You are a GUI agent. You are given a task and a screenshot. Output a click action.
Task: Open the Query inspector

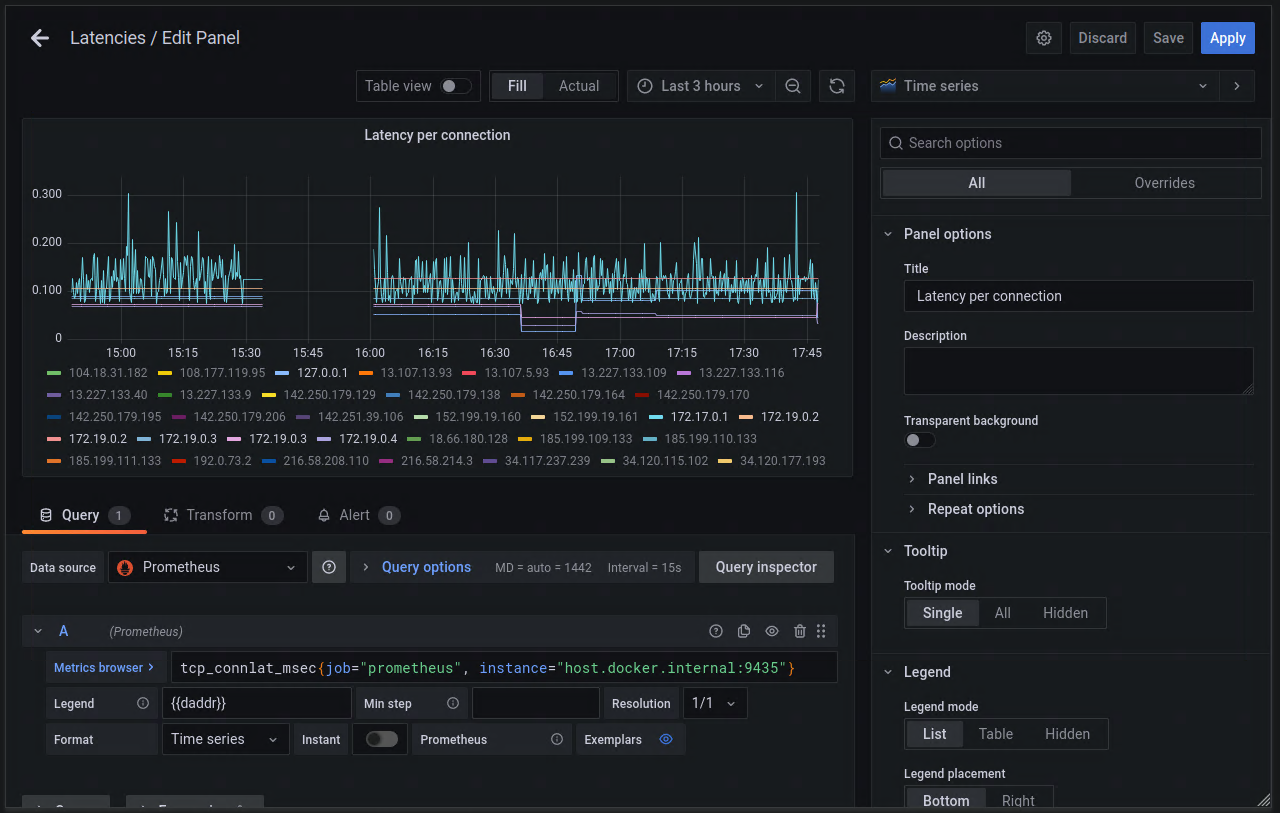point(766,567)
